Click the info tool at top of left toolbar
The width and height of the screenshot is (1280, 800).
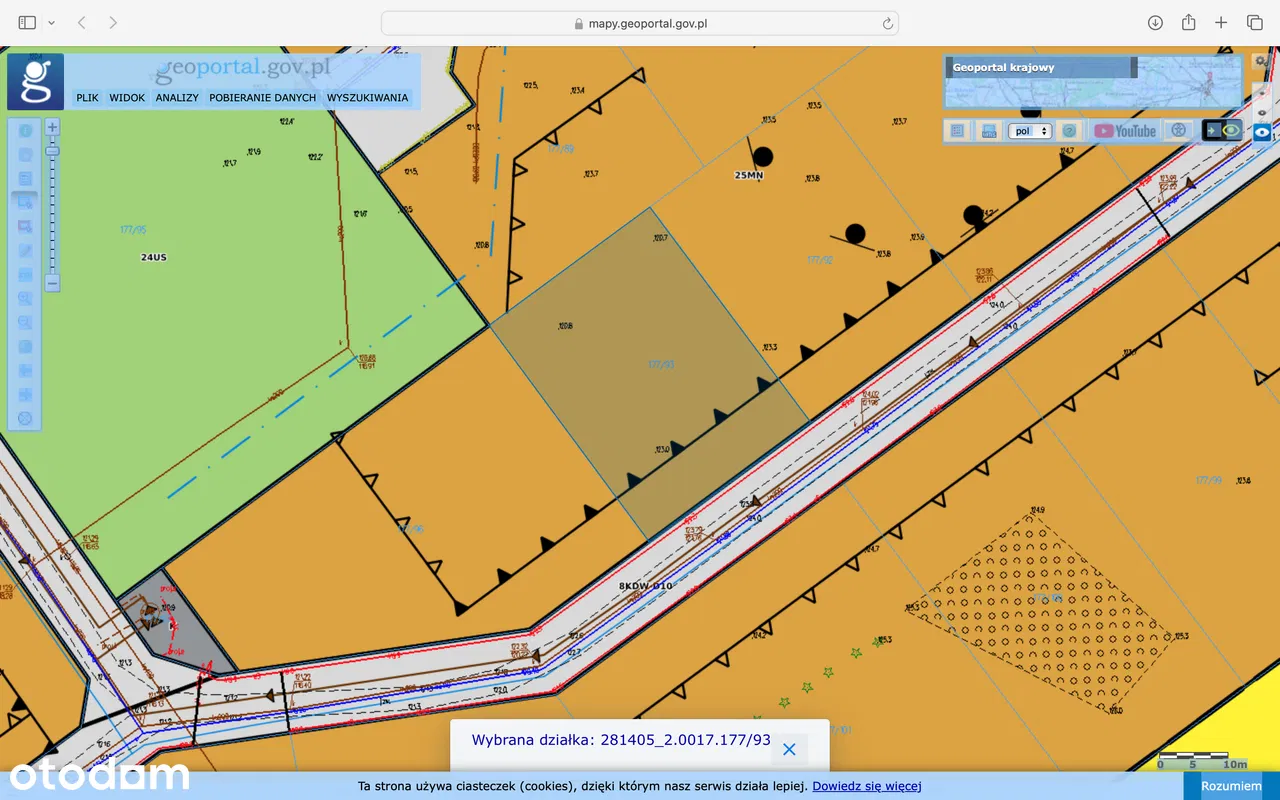(25, 131)
